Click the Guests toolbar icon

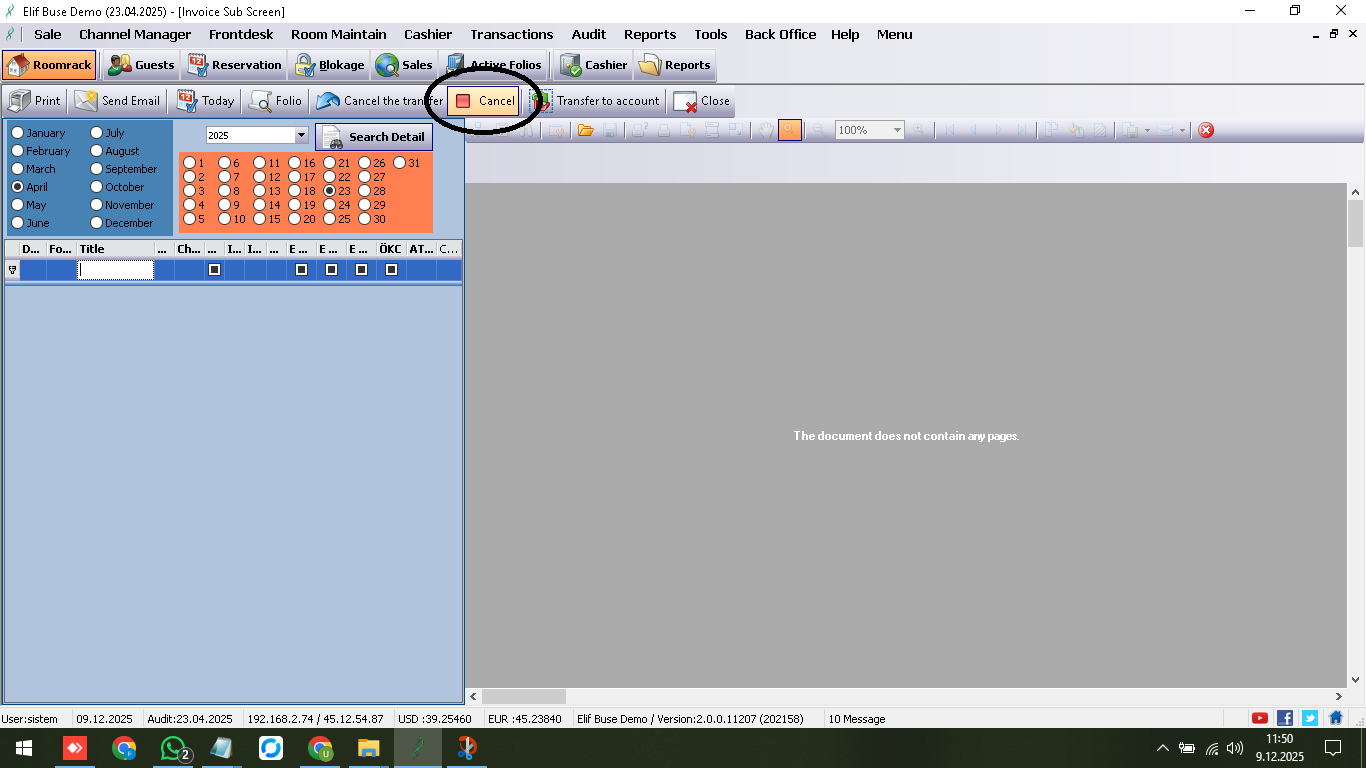(x=141, y=65)
